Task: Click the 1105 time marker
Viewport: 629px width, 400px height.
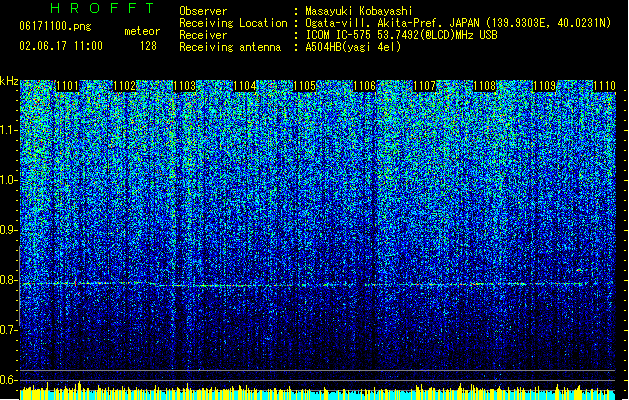Action: pyautogui.click(x=304, y=86)
